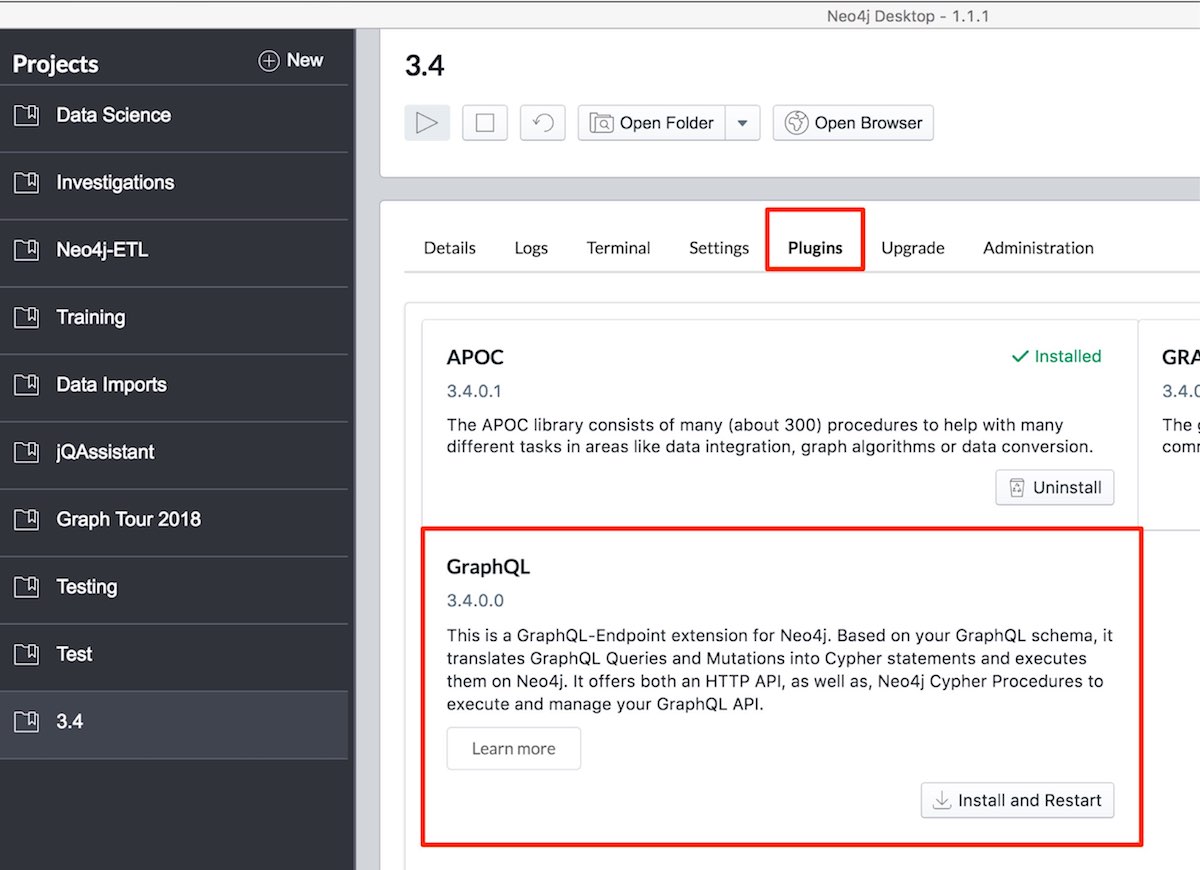The height and width of the screenshot is (870, 1200).
Task: Click download icon on Install and Restart
Action: click(941, 800)
